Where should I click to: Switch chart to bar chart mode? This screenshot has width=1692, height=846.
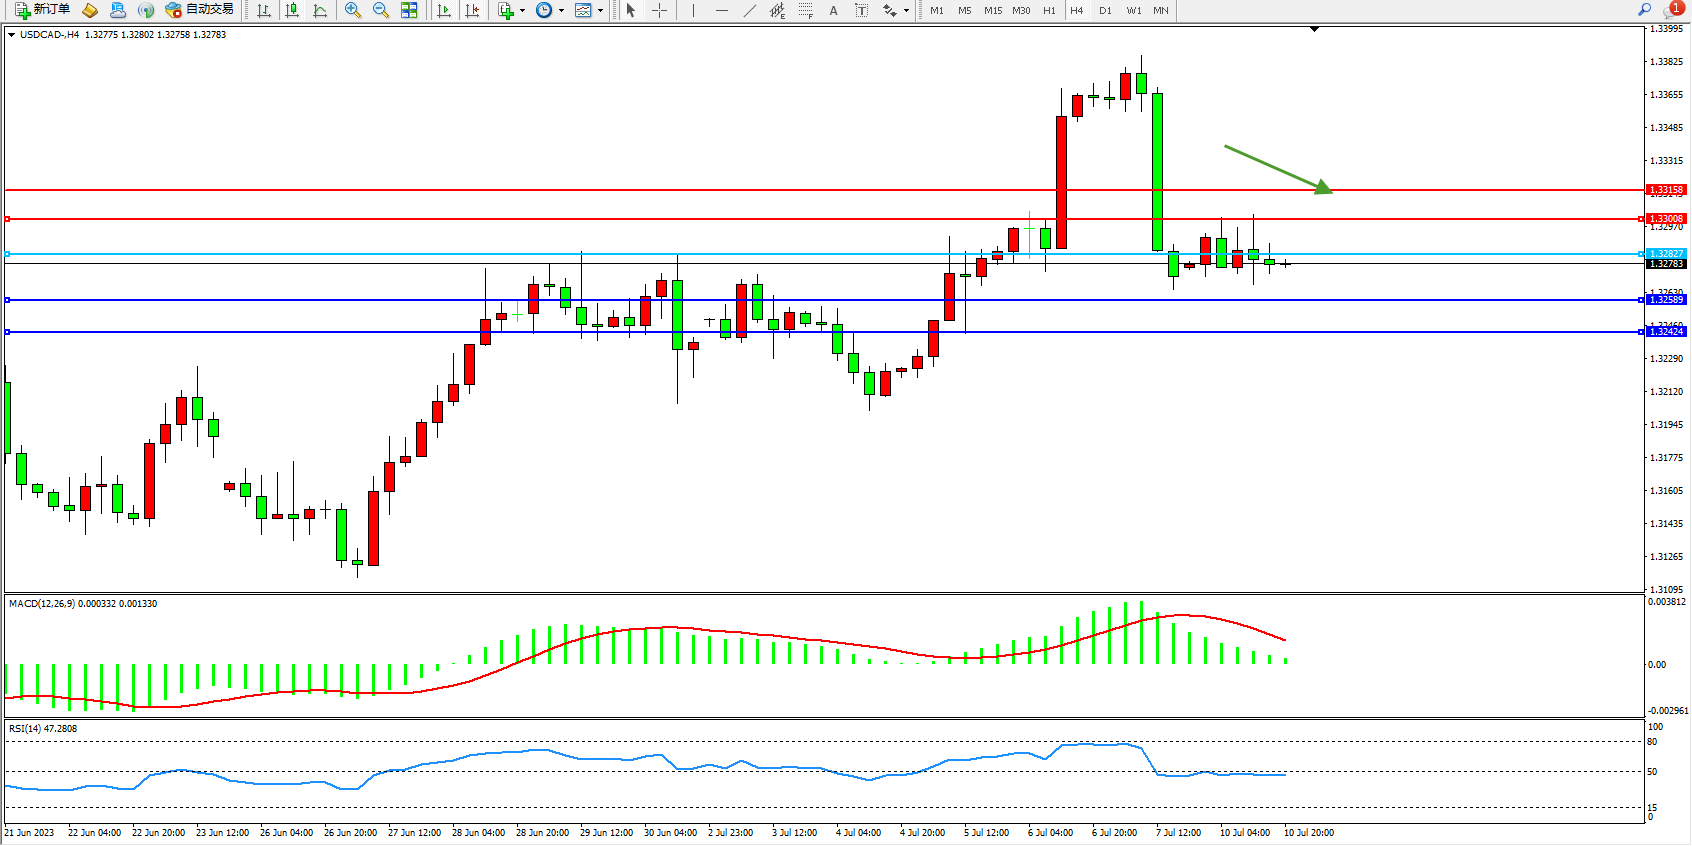[264, 10]
